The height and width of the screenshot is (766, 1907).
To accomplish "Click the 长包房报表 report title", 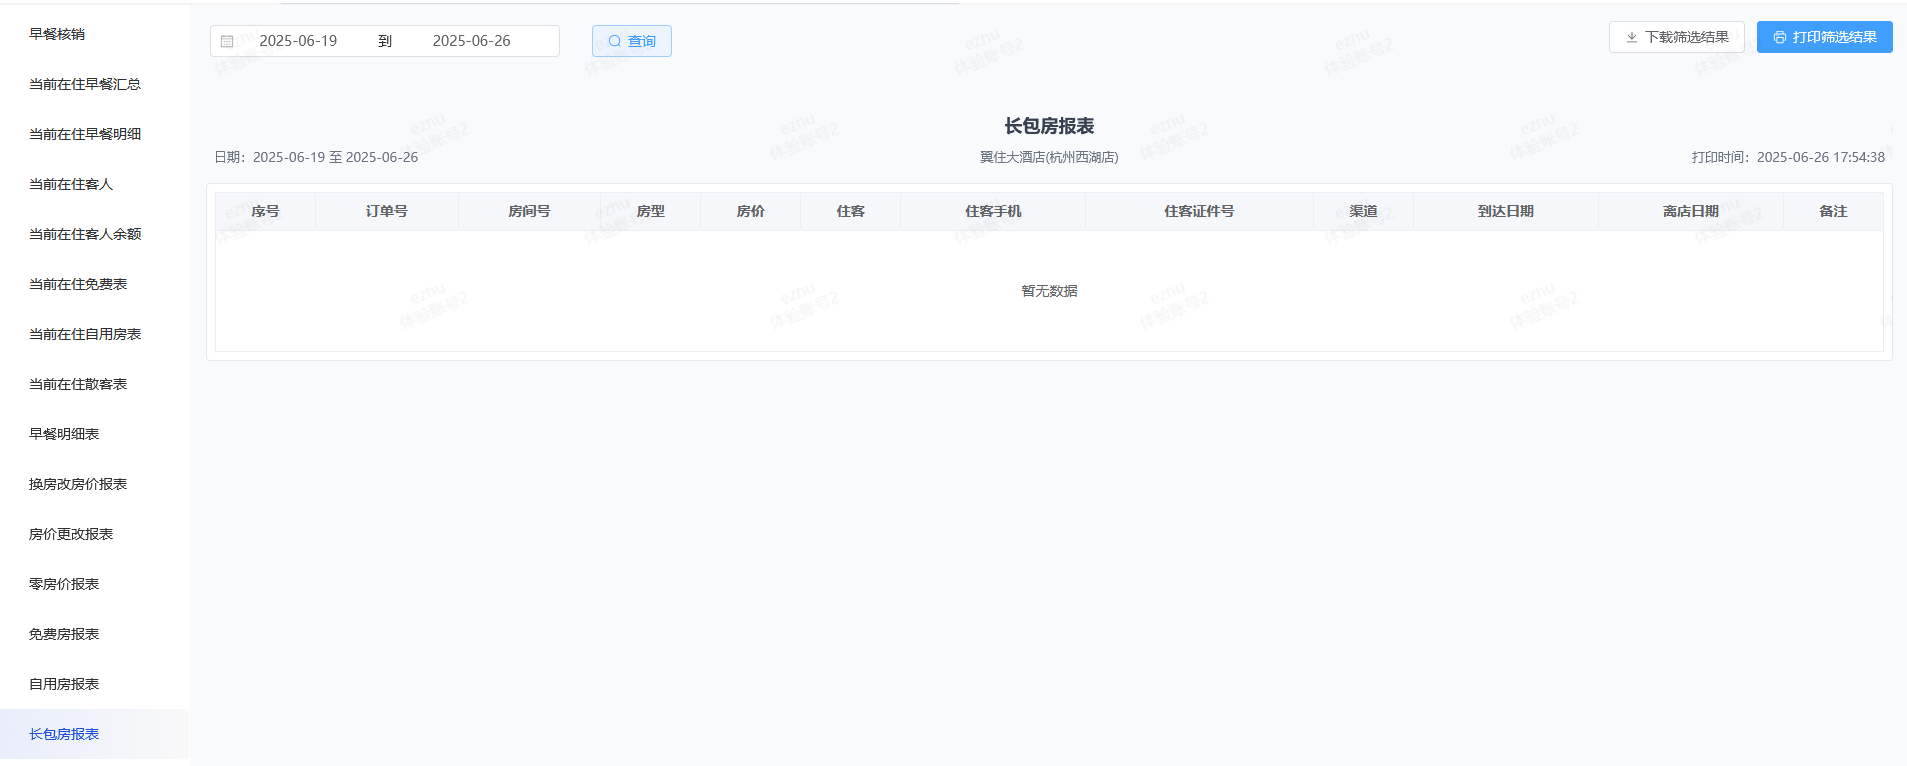I will point(1049,126).
